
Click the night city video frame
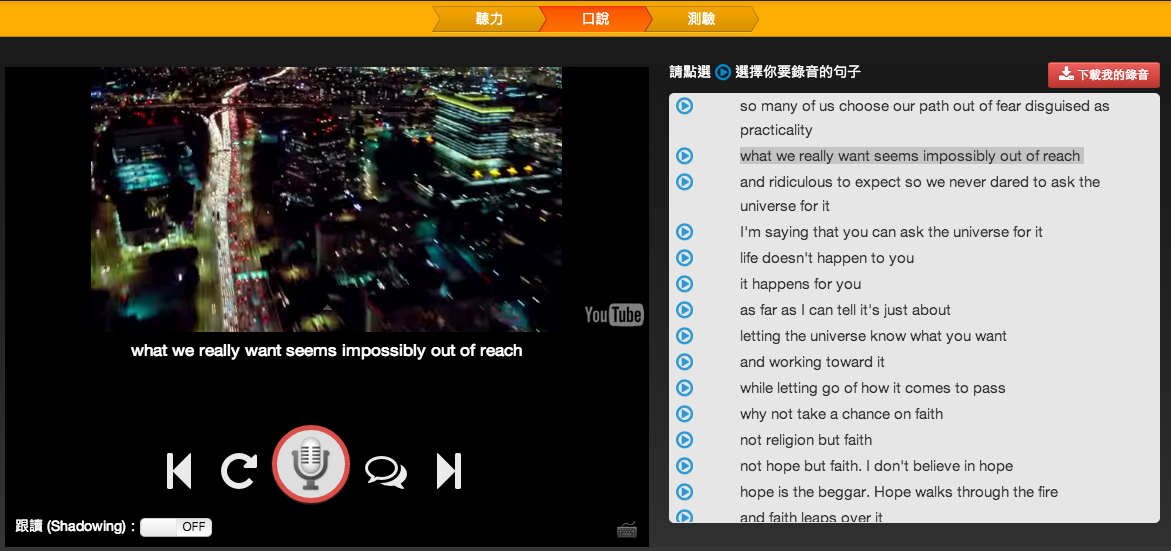coord(326,199)
